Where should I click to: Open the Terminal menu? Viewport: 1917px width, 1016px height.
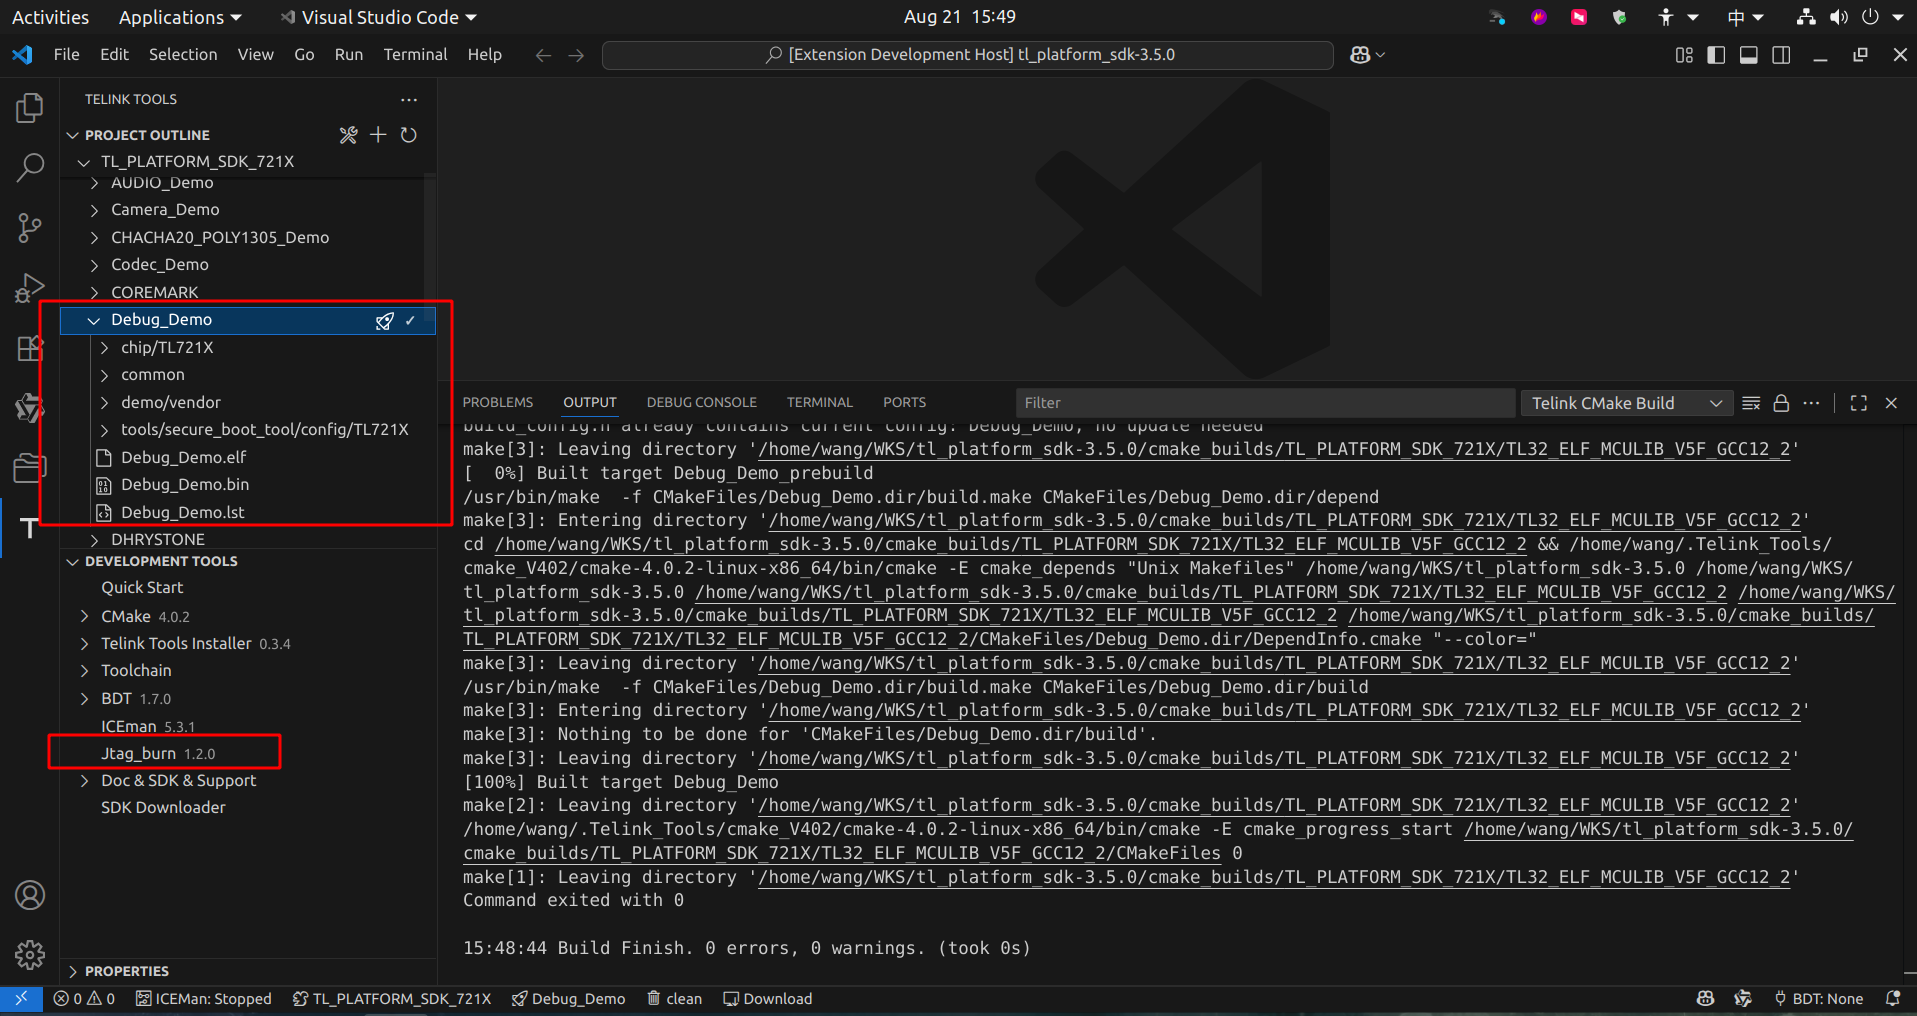(415, 55)
